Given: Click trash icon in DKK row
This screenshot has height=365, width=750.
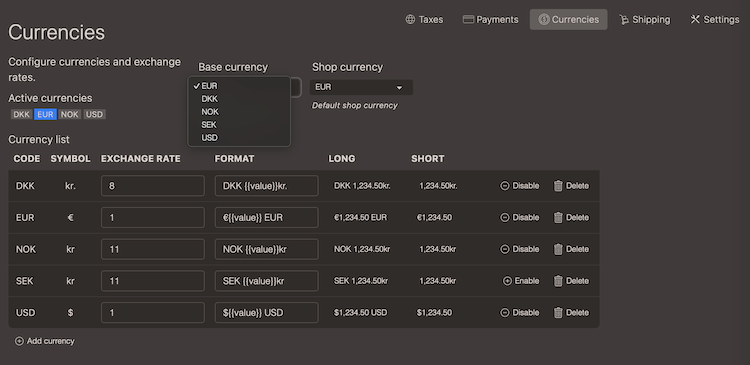Looking at the screenshot, I should pos(558,186).
